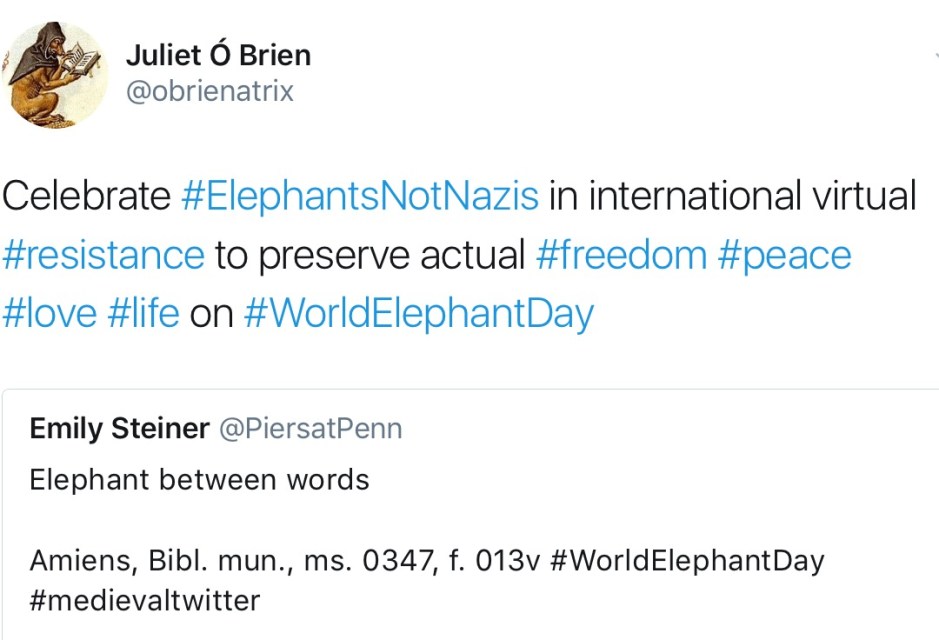939x640 pixels.
Task: Click the "in international virtual" tweet text
Action: [732, 196]
